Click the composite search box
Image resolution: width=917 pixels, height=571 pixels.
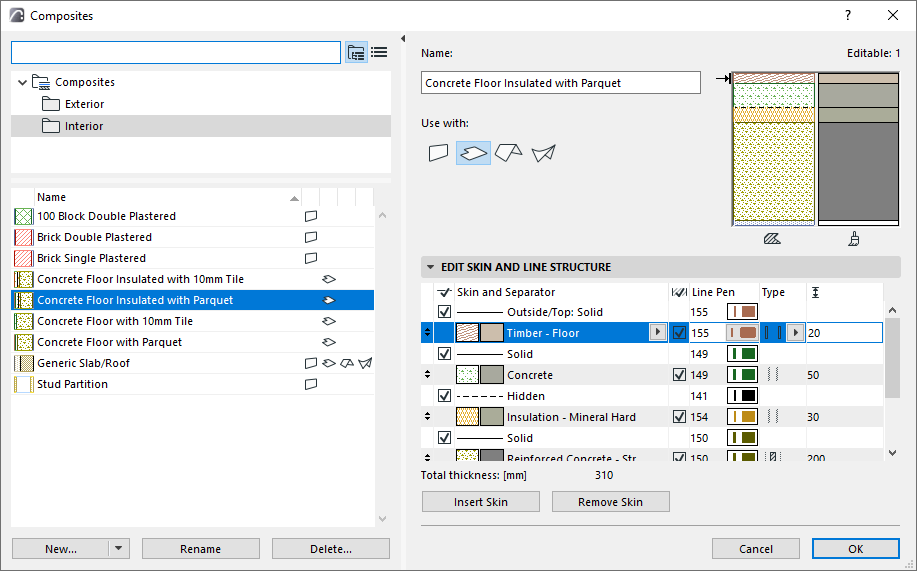pyautogui.click(x=176, y=53)
